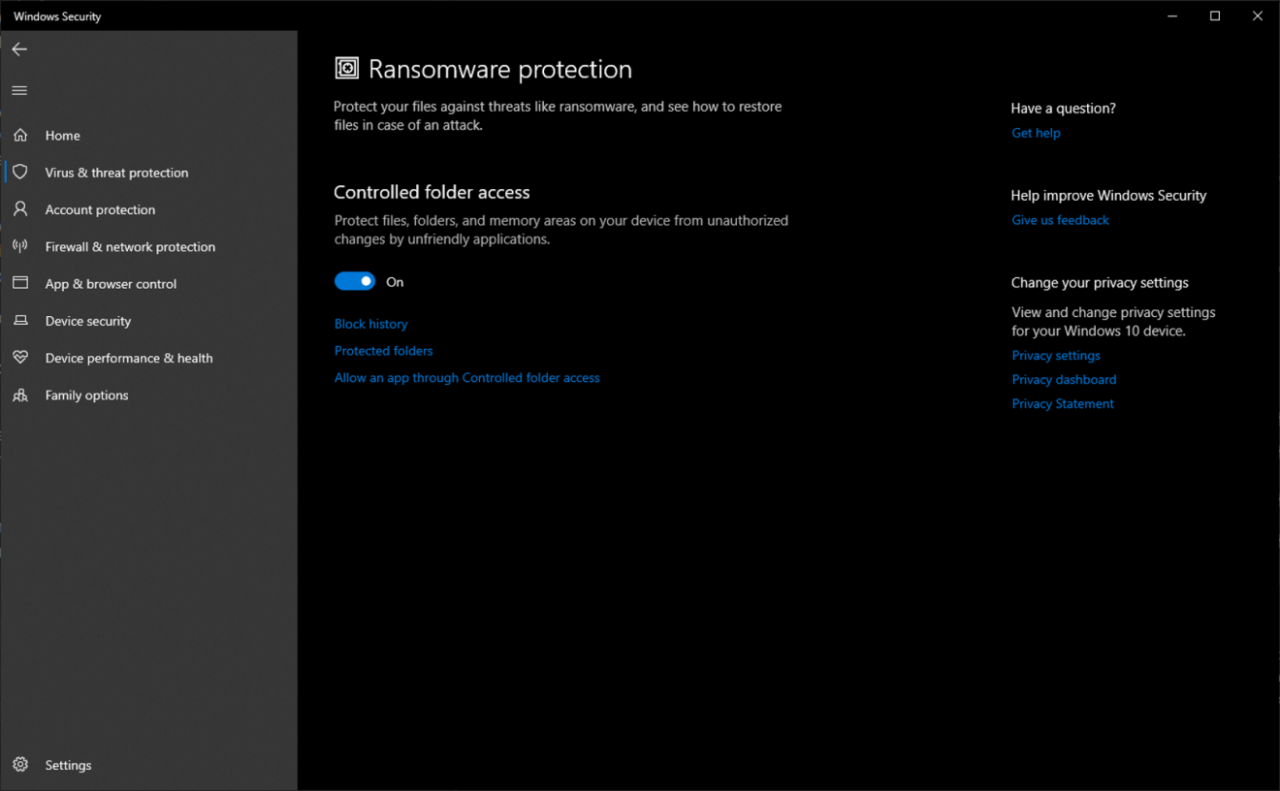Viewport: 1280px width, 791px height.
Task: Go back with the back arrow
Action: click(x=19, y=48)
